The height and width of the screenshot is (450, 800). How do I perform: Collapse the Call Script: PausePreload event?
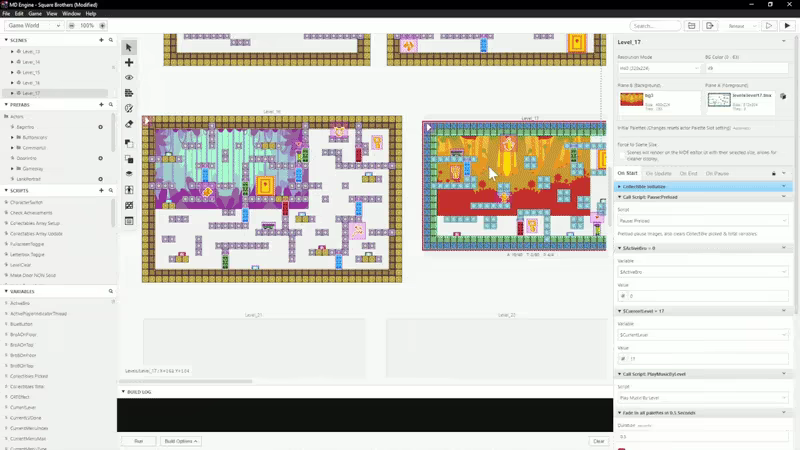pyautogui.click(x=619, y=197)
